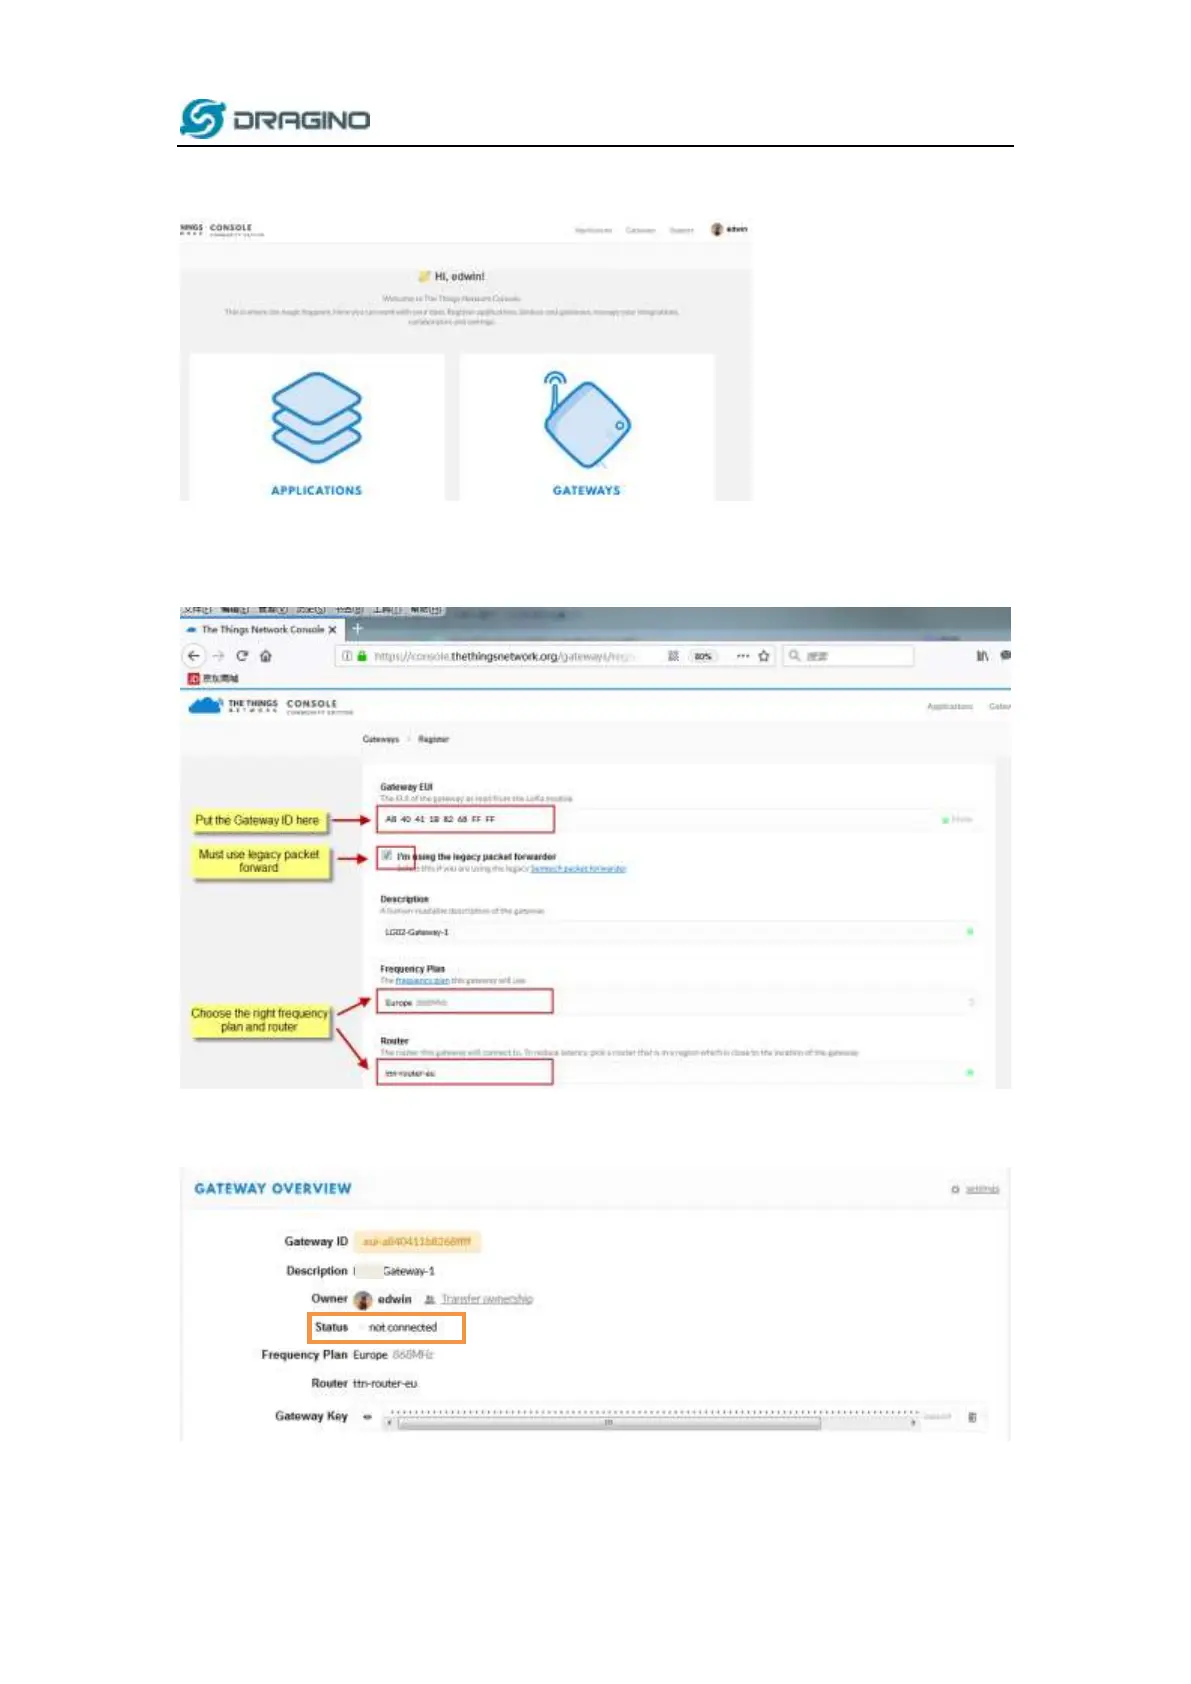1191x1684 pixels.
Task: Open the Gateways antenna device icon
Action: click(x=586, y=420)
